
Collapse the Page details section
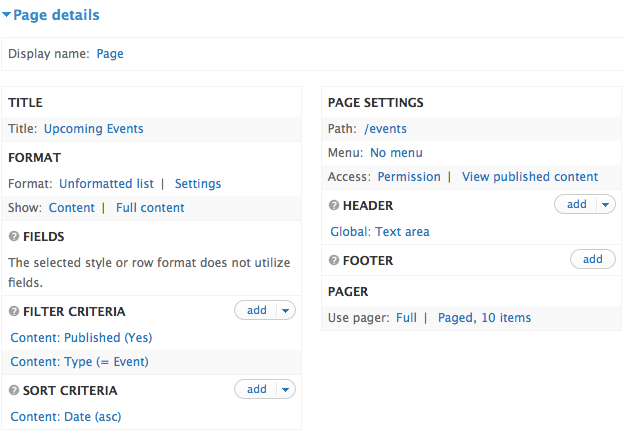click(x=51, y=15)
